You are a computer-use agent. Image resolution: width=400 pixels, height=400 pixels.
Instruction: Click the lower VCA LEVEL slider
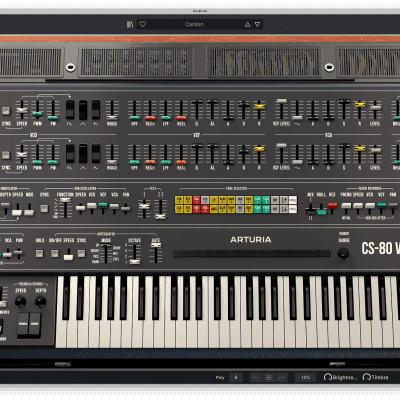click(375, 150)
